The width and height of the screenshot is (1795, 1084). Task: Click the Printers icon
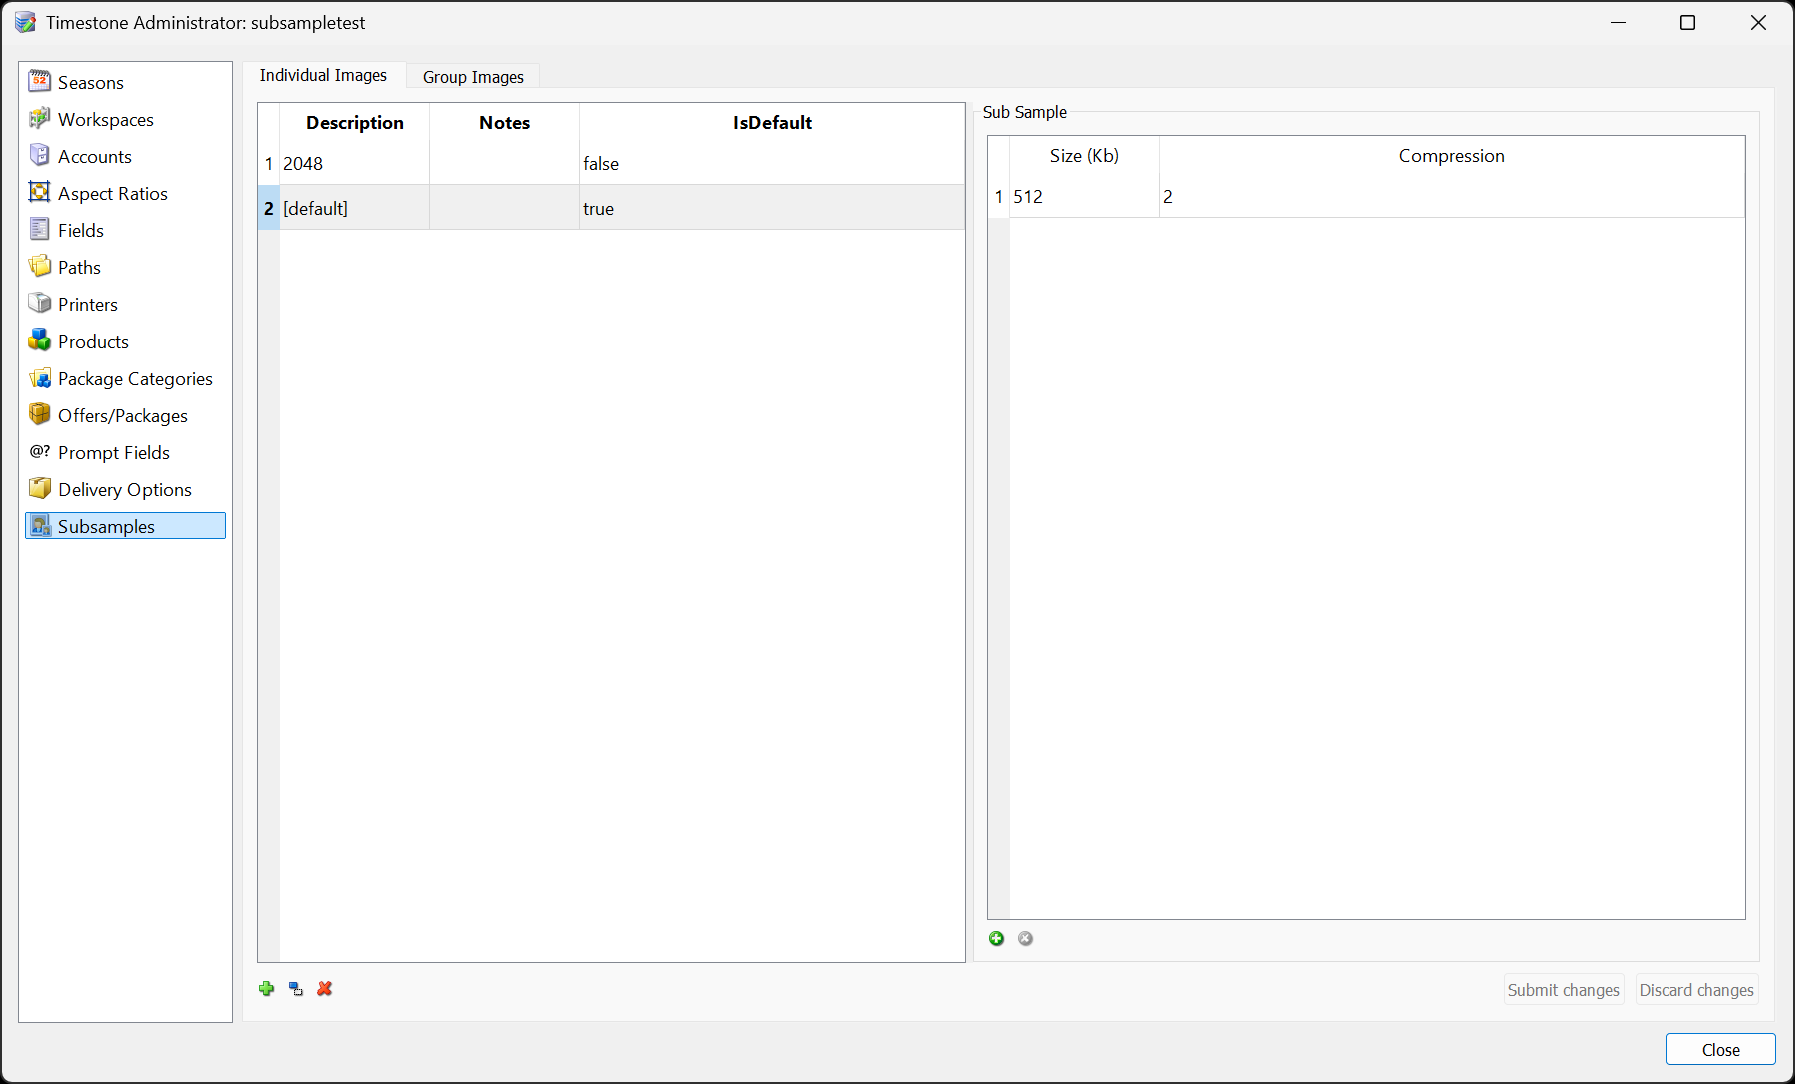[39, 303]
